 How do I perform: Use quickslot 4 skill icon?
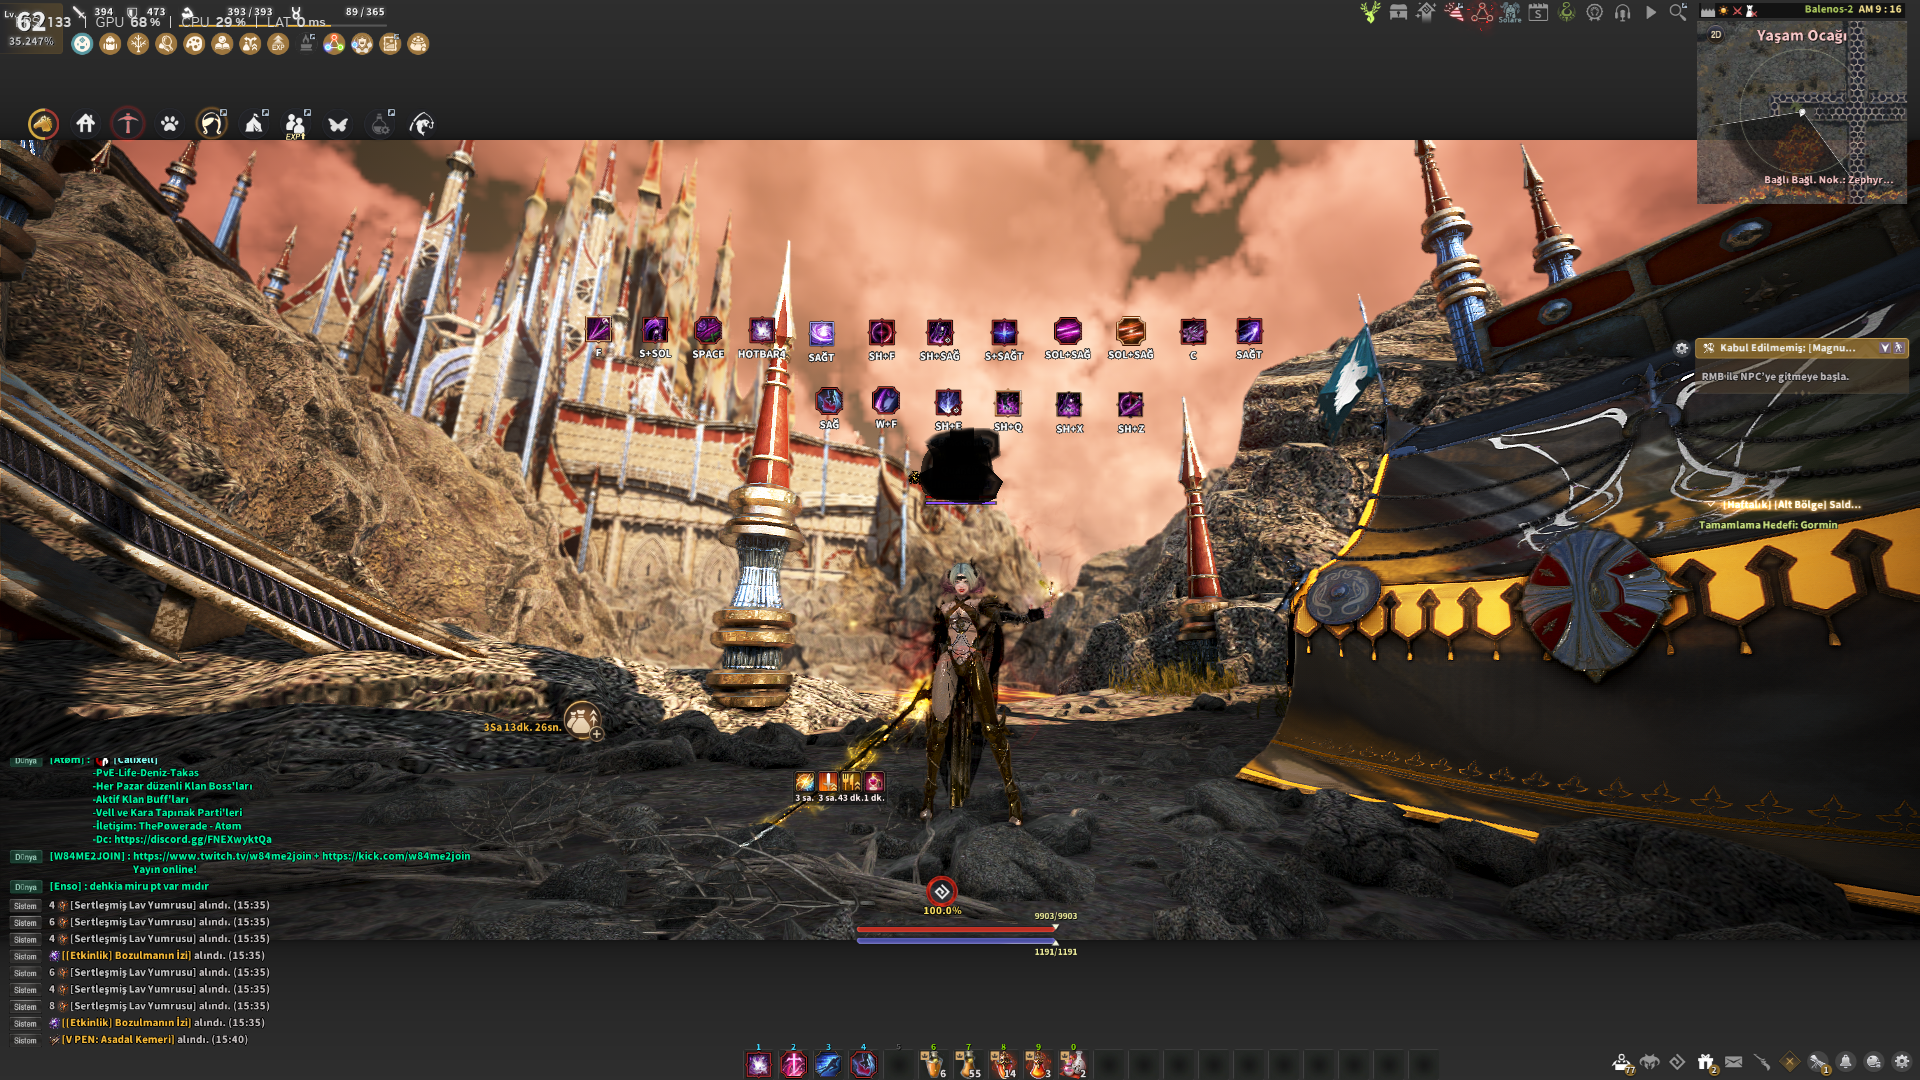coord(864,1064)
